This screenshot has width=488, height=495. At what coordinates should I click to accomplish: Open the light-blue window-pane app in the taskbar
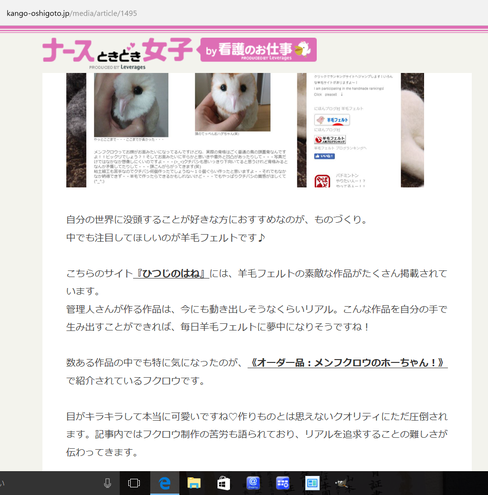pyautogui.click(x=312, y=483)
